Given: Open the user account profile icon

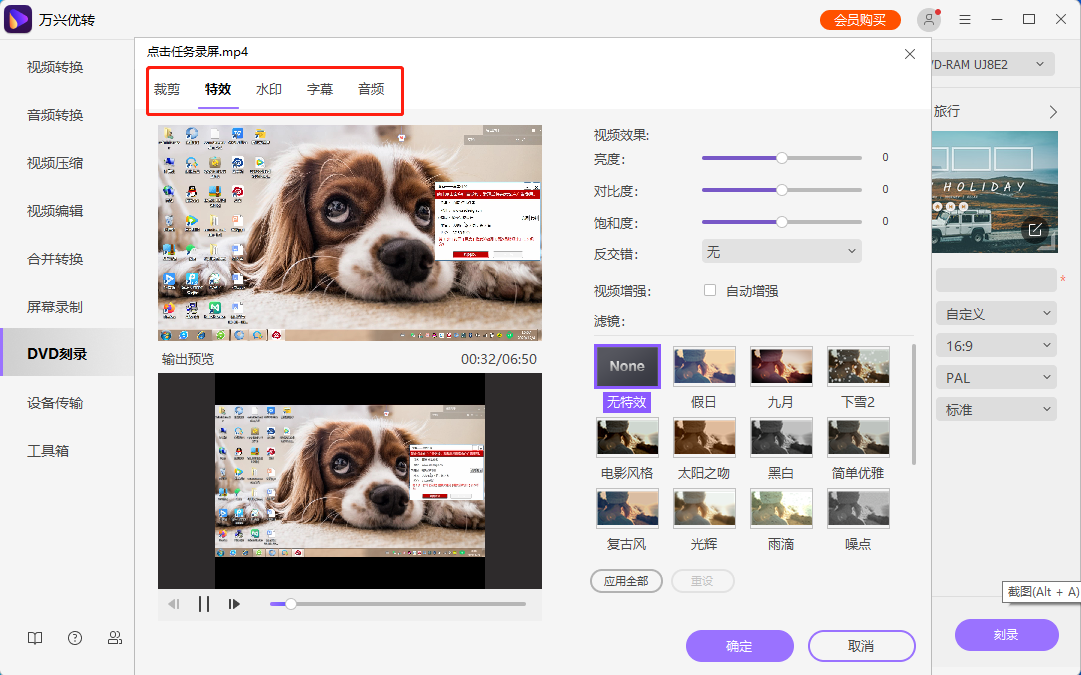Looking at the screenshot, I should pyautogui.click(x=929, y=20).
